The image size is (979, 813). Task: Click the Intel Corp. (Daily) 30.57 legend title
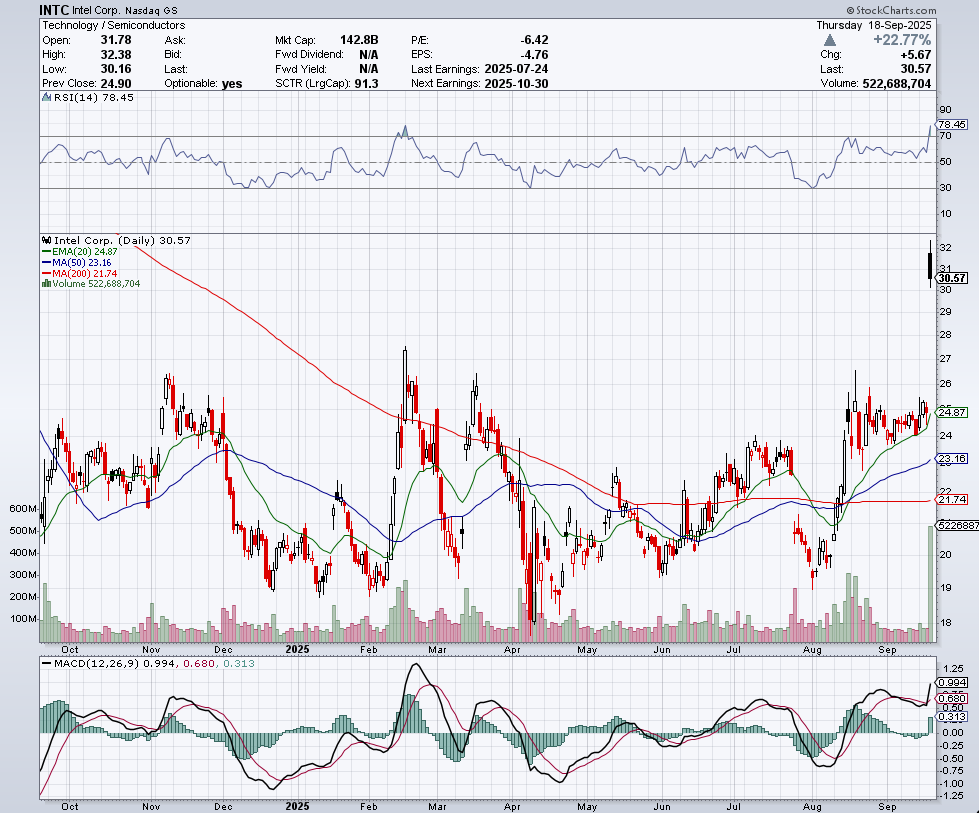coord(122,240)
